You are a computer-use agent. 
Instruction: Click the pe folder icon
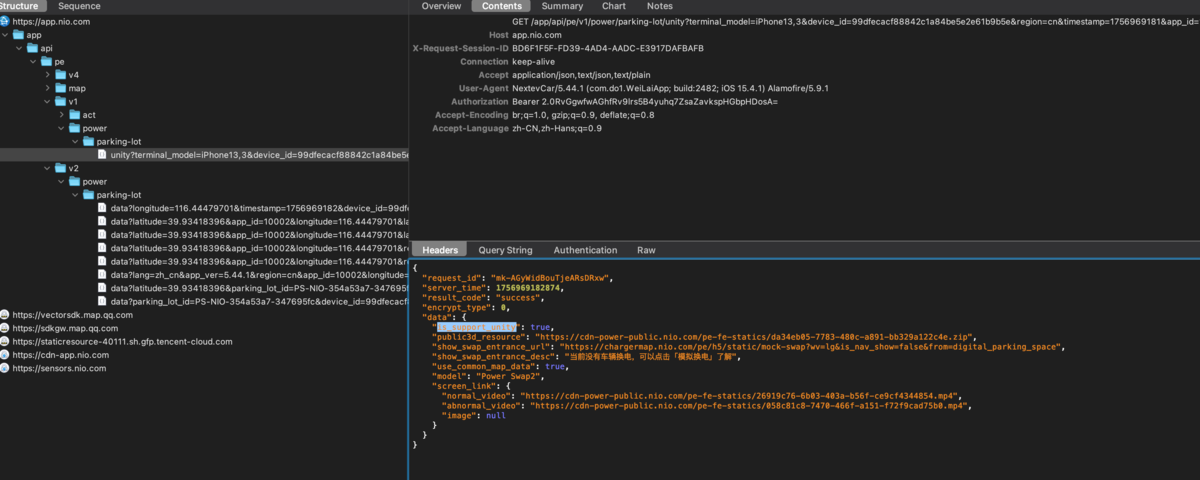pos(47,61)
